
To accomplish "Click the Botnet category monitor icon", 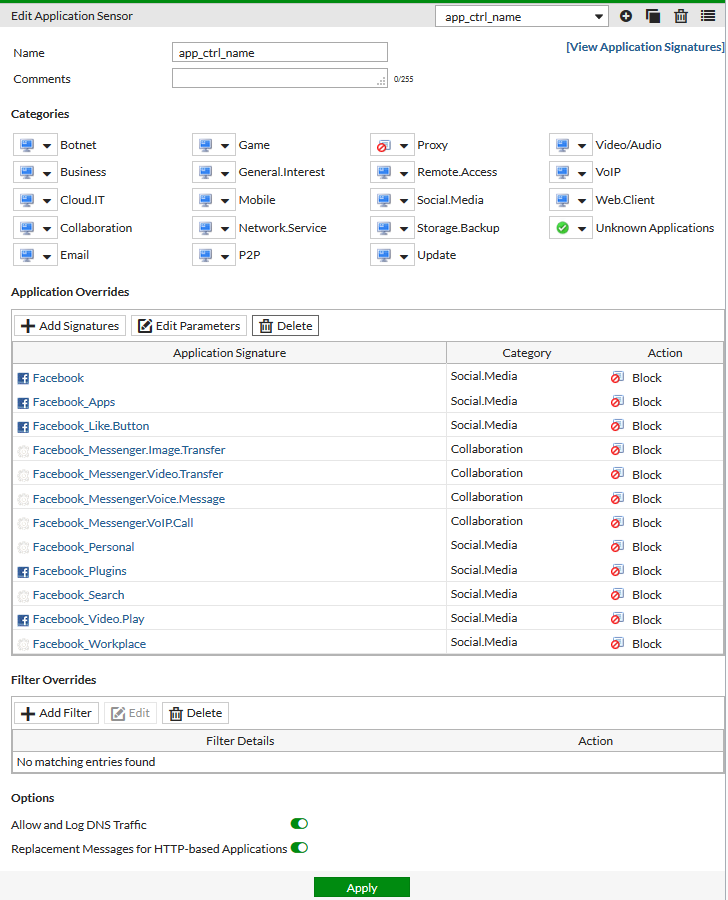I will point(26,145).
